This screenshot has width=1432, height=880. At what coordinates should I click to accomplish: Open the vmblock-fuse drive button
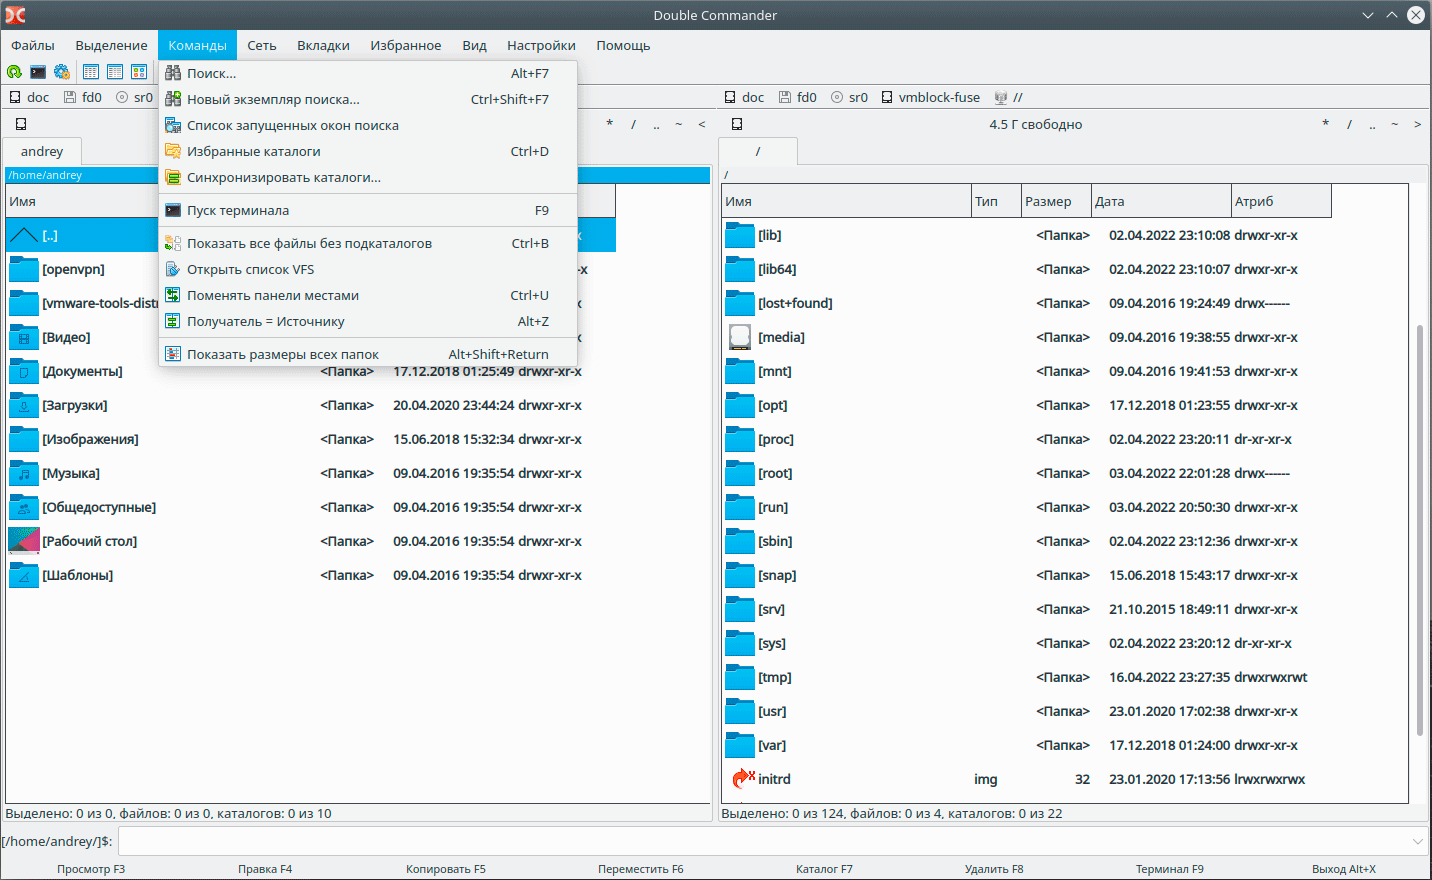tap(930, 97)
